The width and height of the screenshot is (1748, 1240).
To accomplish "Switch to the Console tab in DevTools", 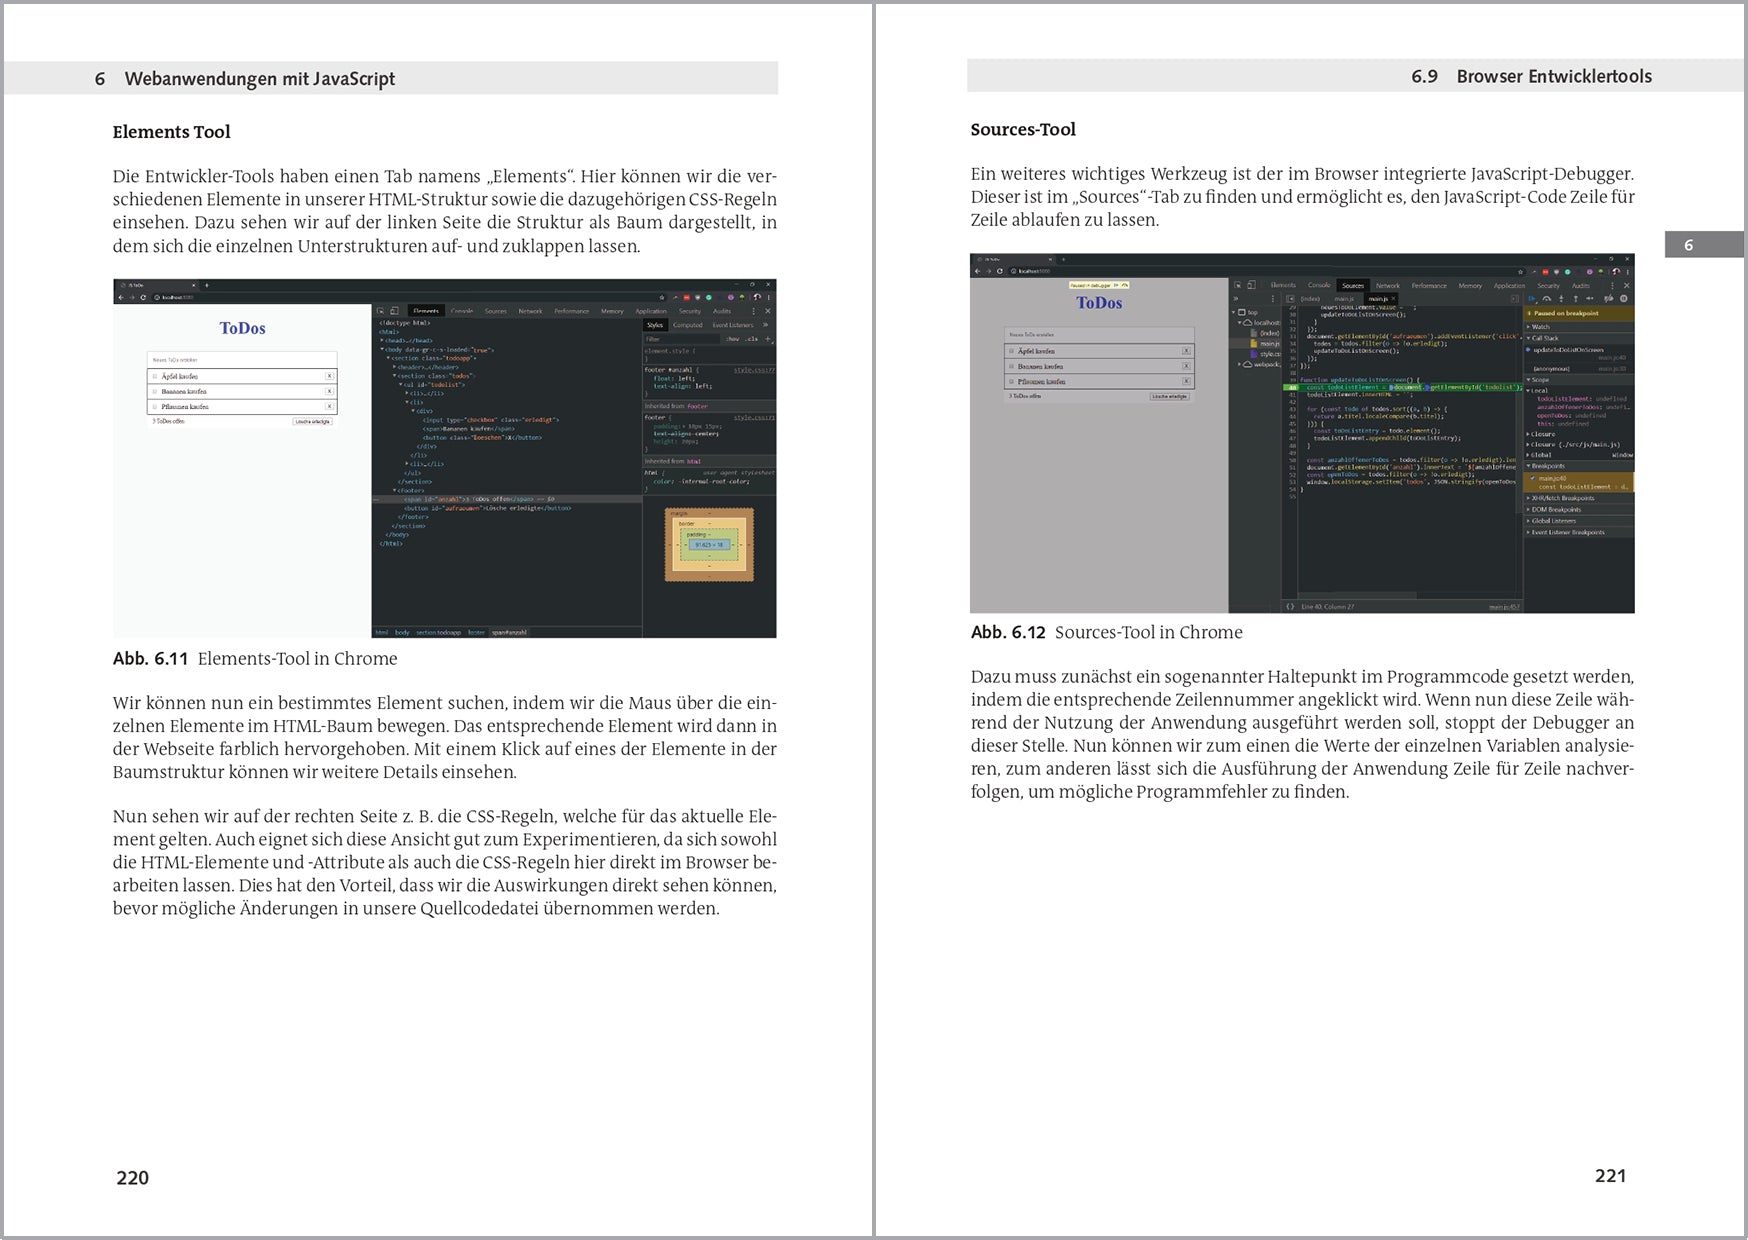I will tap(462, 310).
